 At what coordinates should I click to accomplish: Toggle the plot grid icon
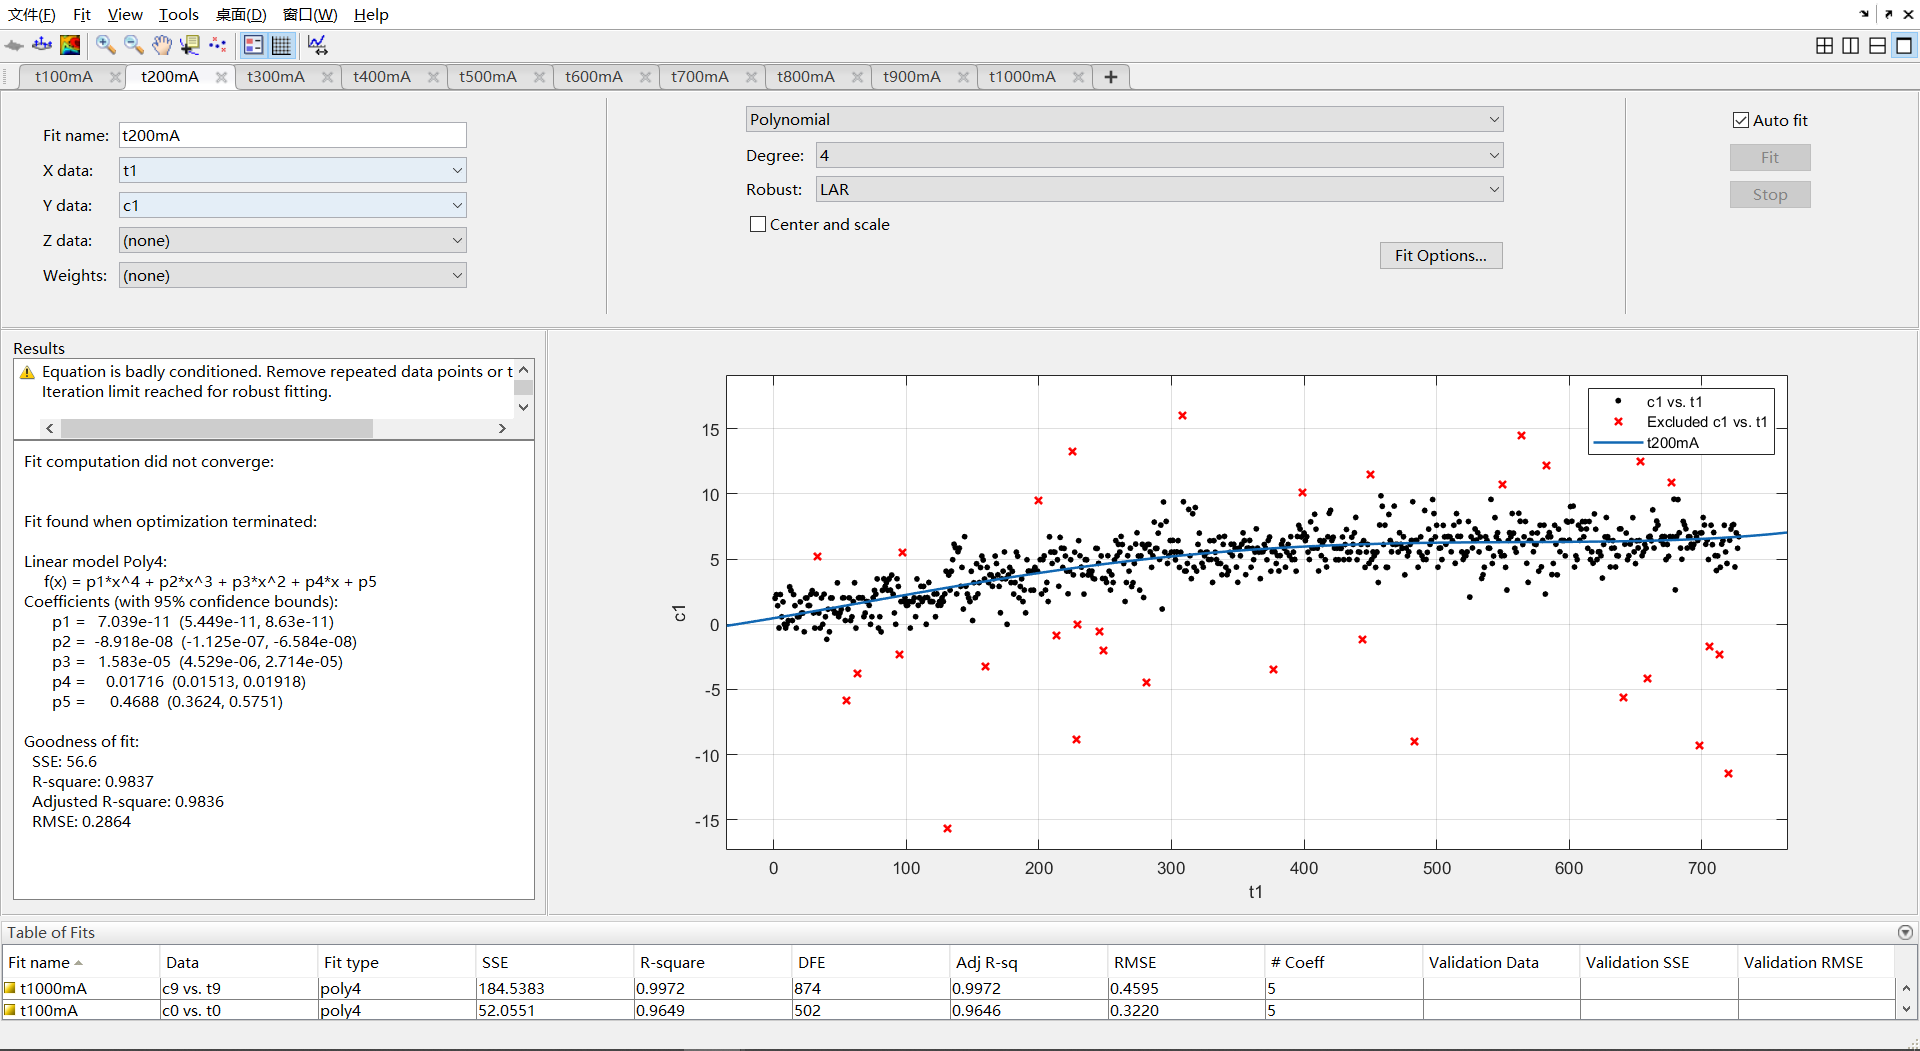point(282,45)
